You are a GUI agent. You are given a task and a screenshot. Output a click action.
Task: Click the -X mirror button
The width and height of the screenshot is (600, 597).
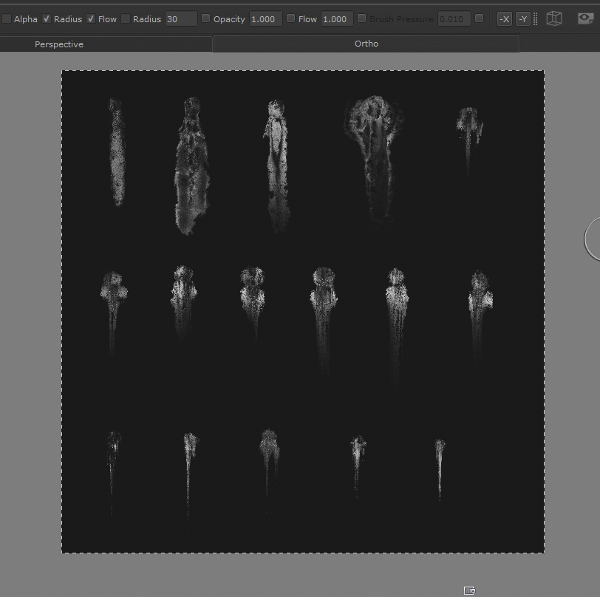[504, 19]
